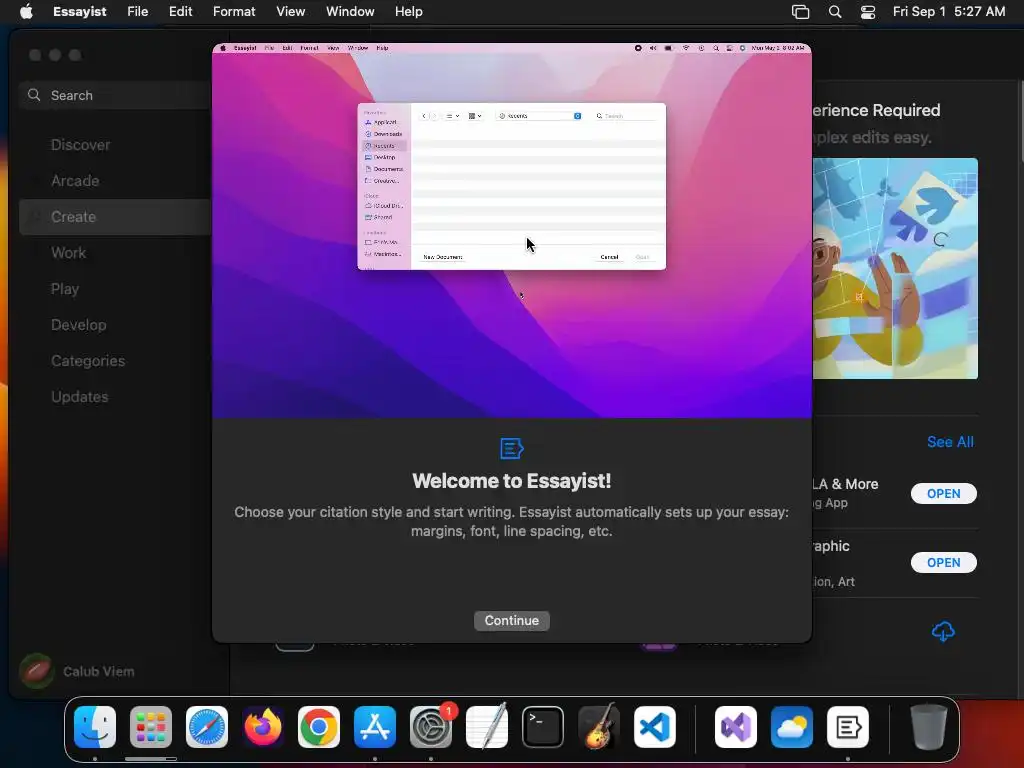Click OPEN button for MLA & More app

pyautogui.click(x=944, y=494)
